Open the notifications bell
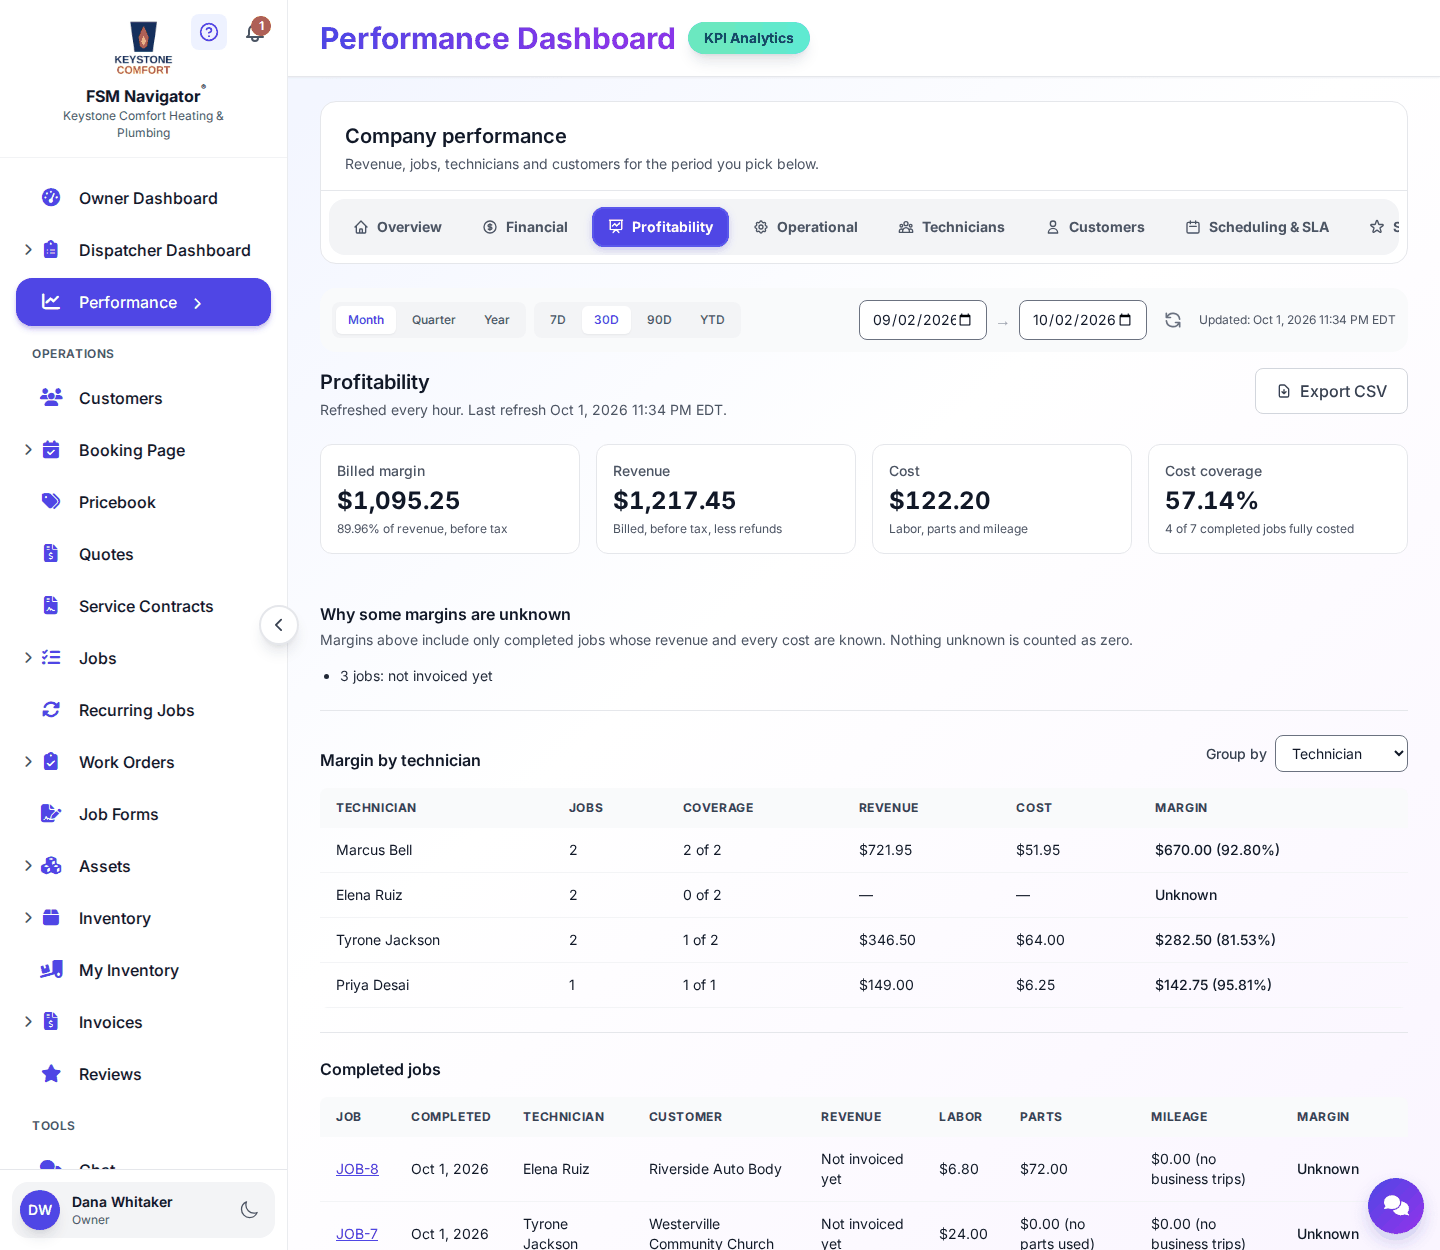Image resolution: width=1440 pixels, height=1250 pixels. pyautogui.click(x=255, y=32)
